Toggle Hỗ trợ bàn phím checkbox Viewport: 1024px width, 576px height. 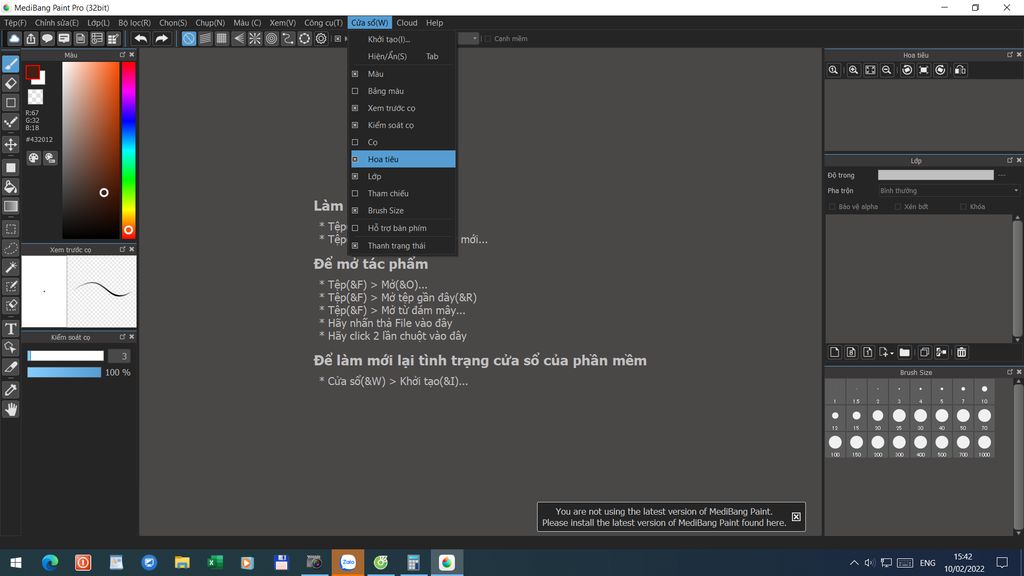pos(355,228)
